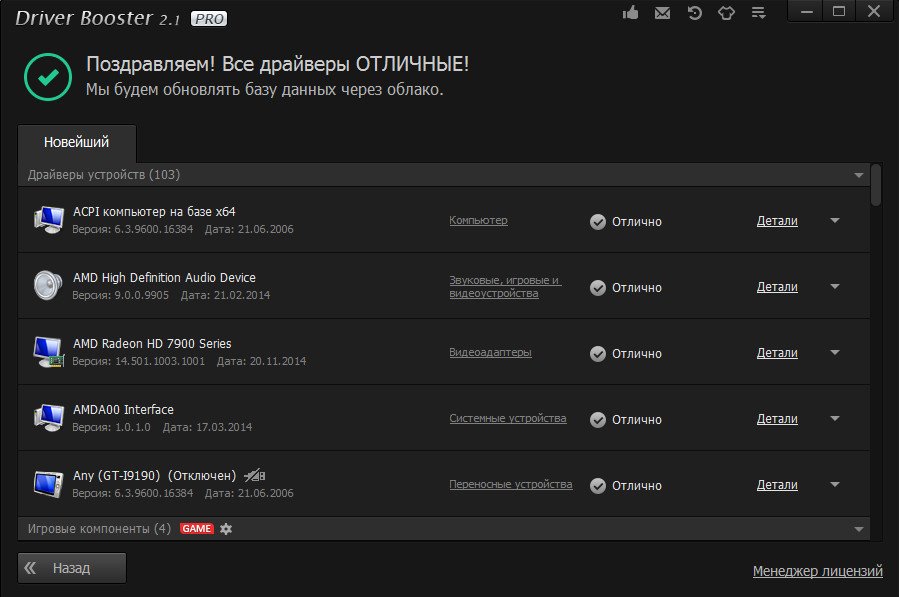
Task: Open the options menu icon
Action: [759, 13]
